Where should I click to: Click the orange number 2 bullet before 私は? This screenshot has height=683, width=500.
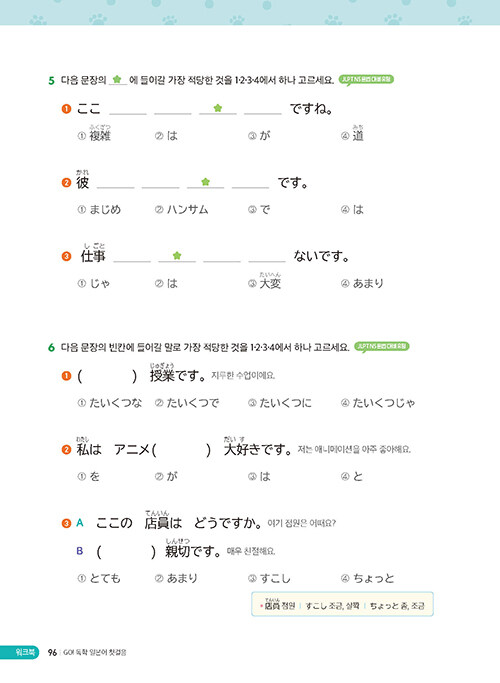click(x=66, y=449)
